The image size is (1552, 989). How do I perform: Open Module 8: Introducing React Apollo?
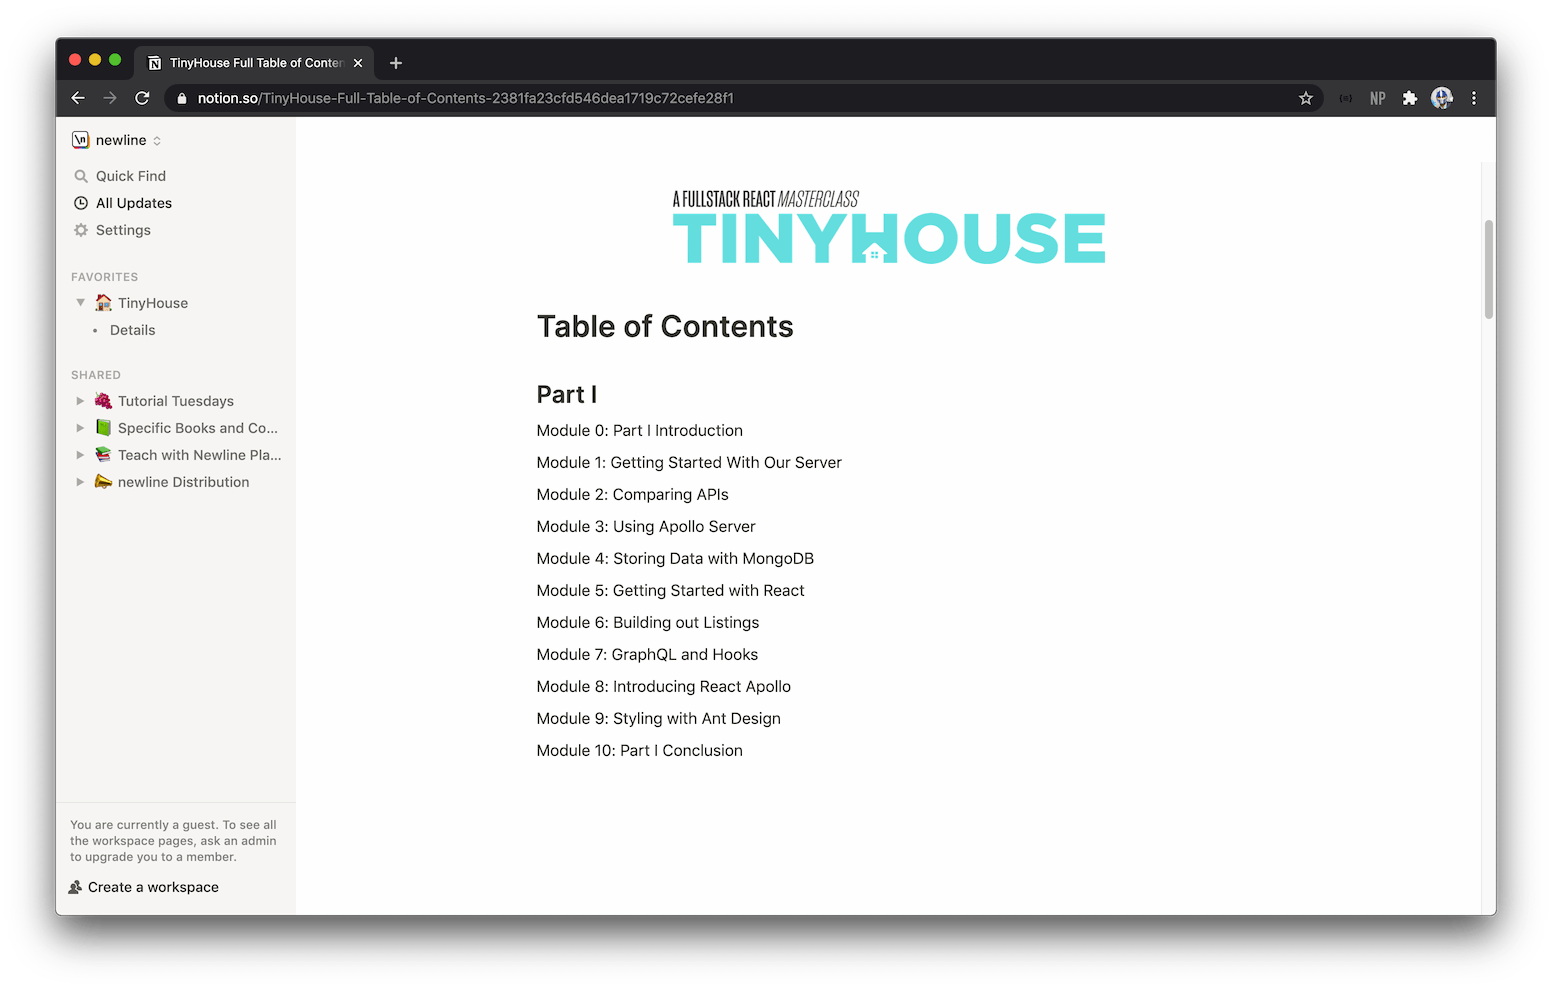tap(663, 687)
